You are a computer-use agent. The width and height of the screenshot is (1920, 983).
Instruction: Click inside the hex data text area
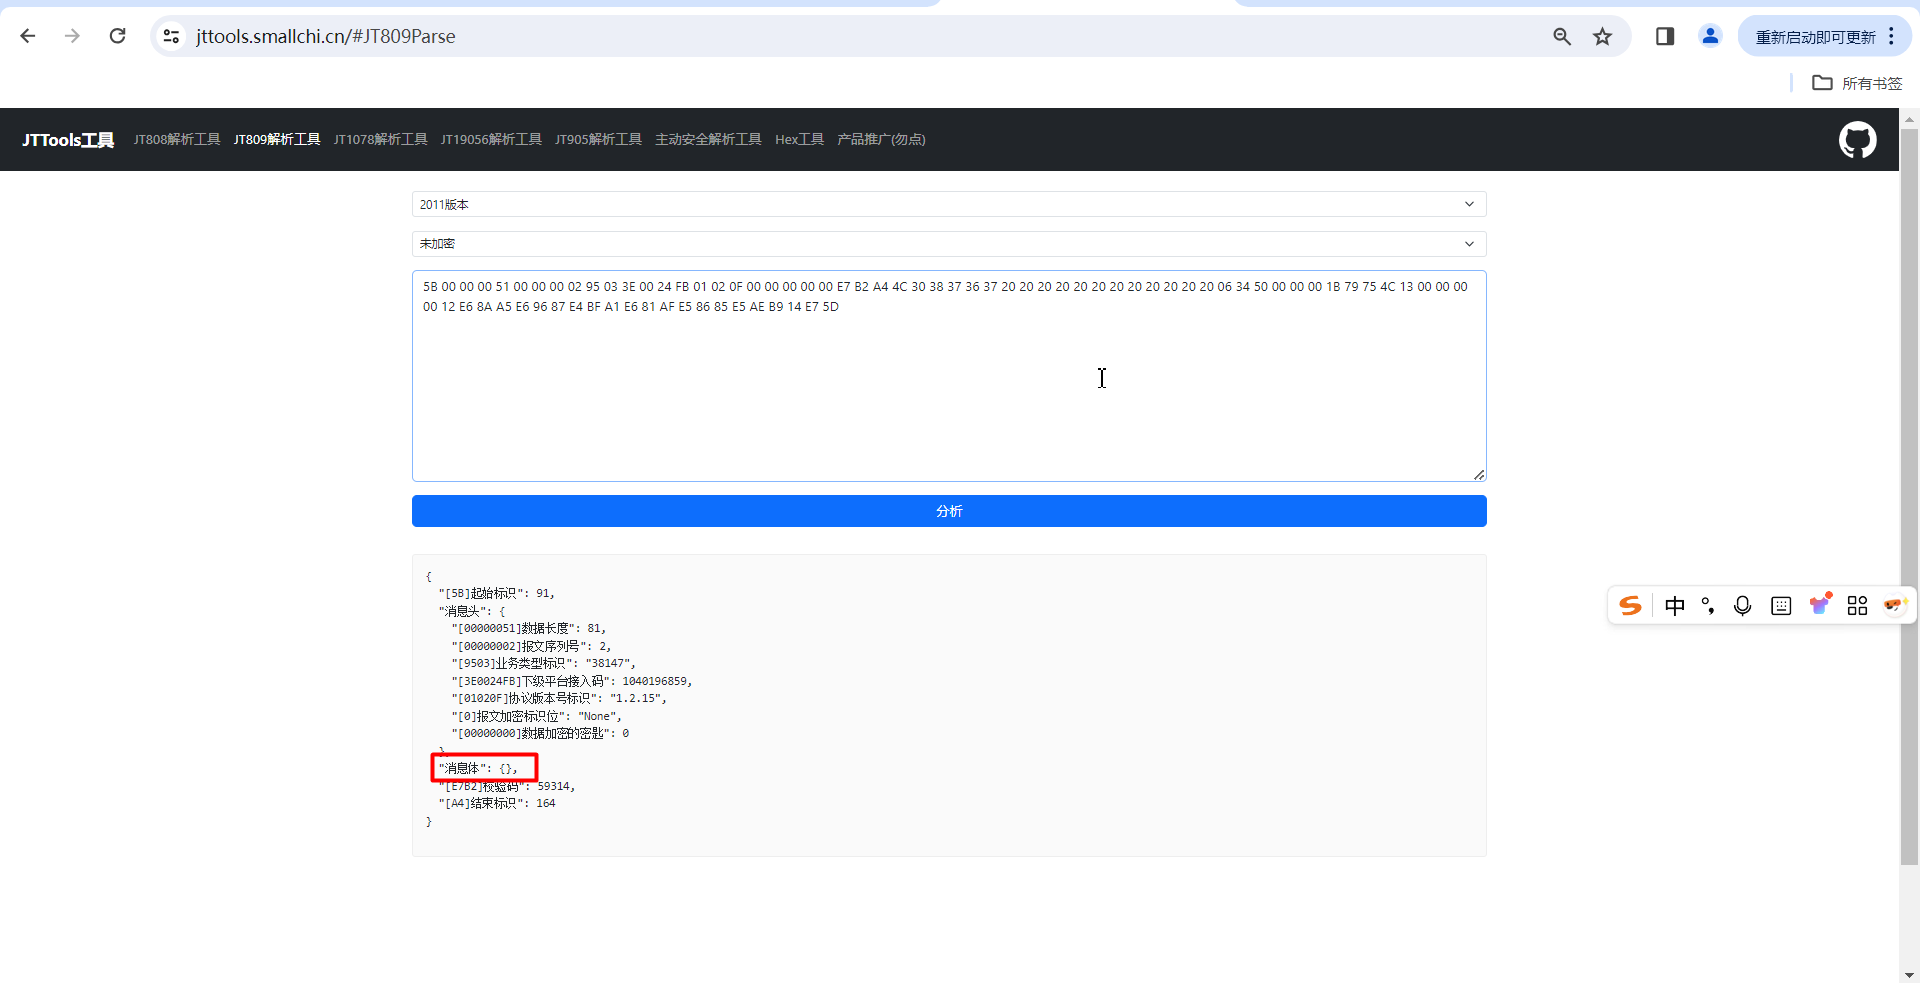coord(949,376)
